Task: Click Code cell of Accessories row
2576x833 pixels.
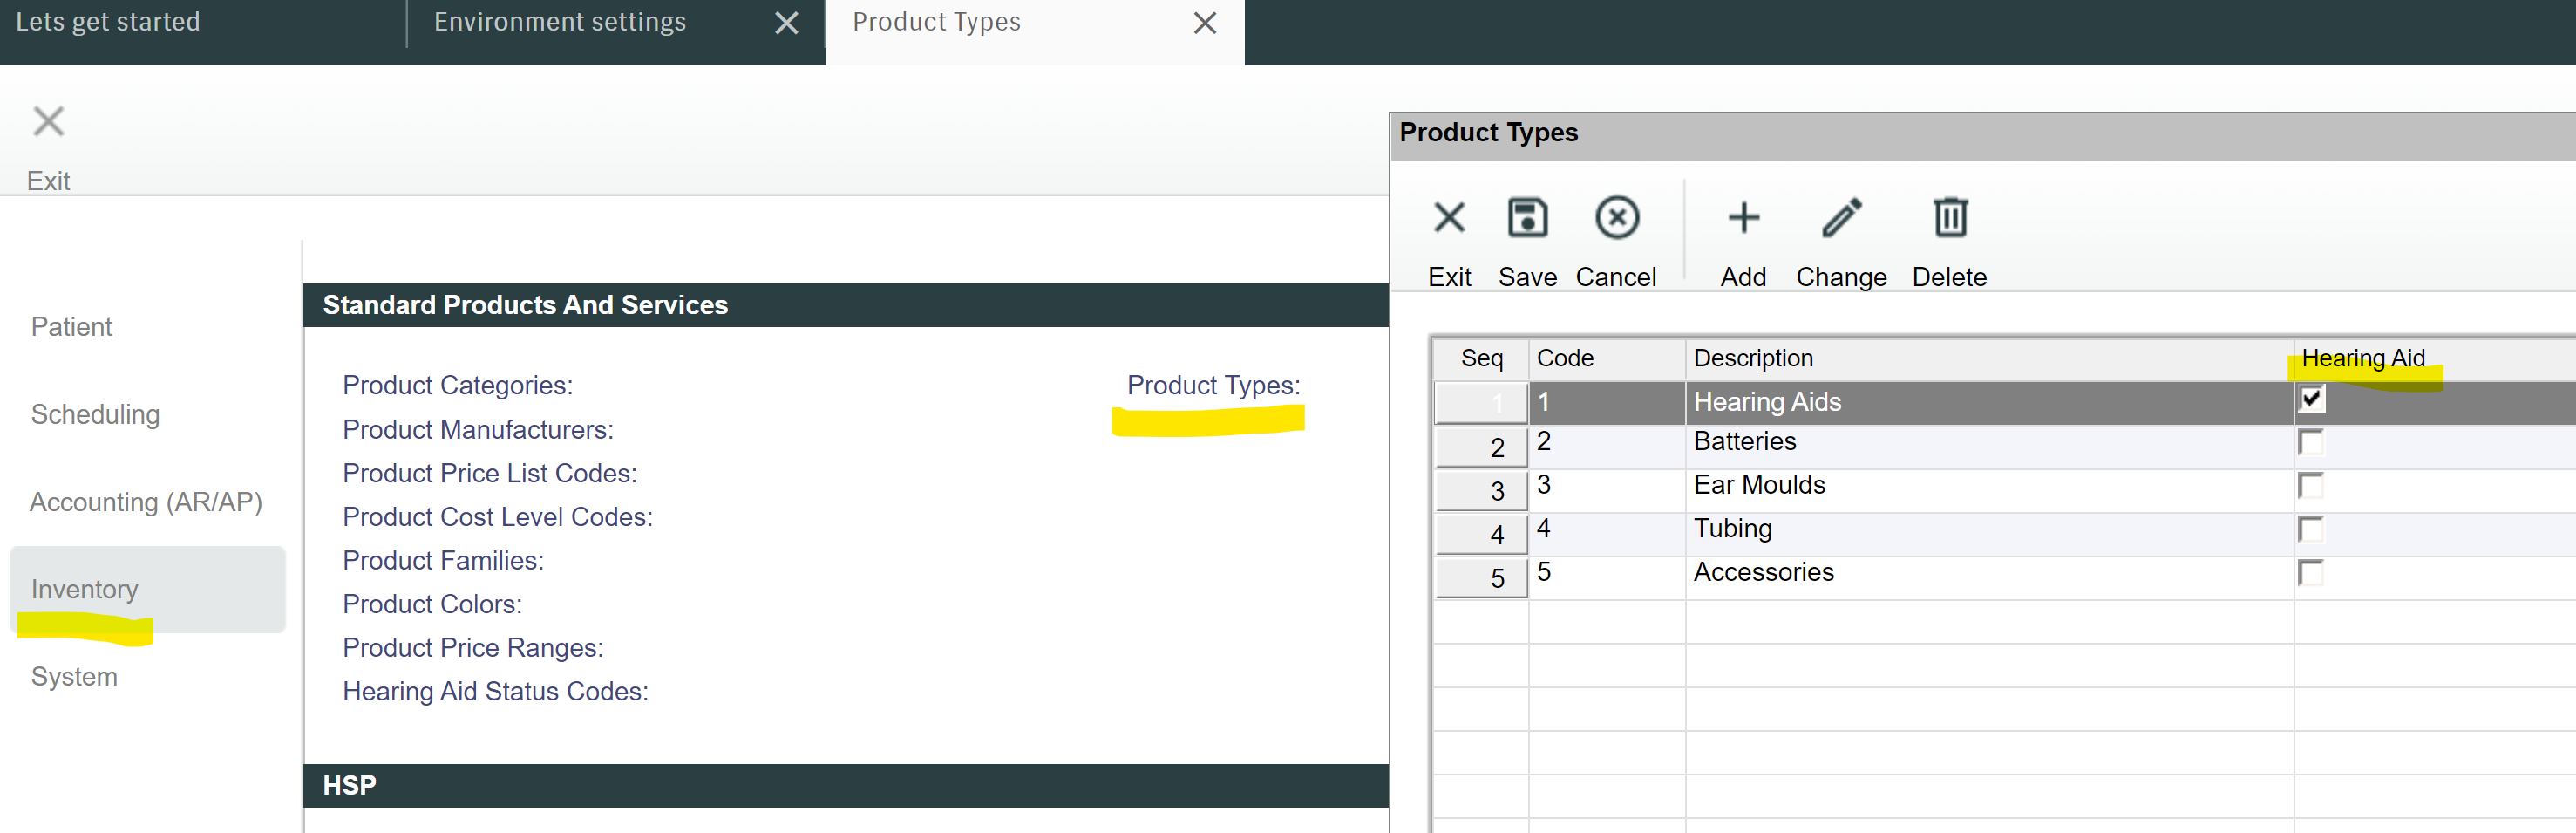Action: pyautogui.click(x=1606, y=577)
